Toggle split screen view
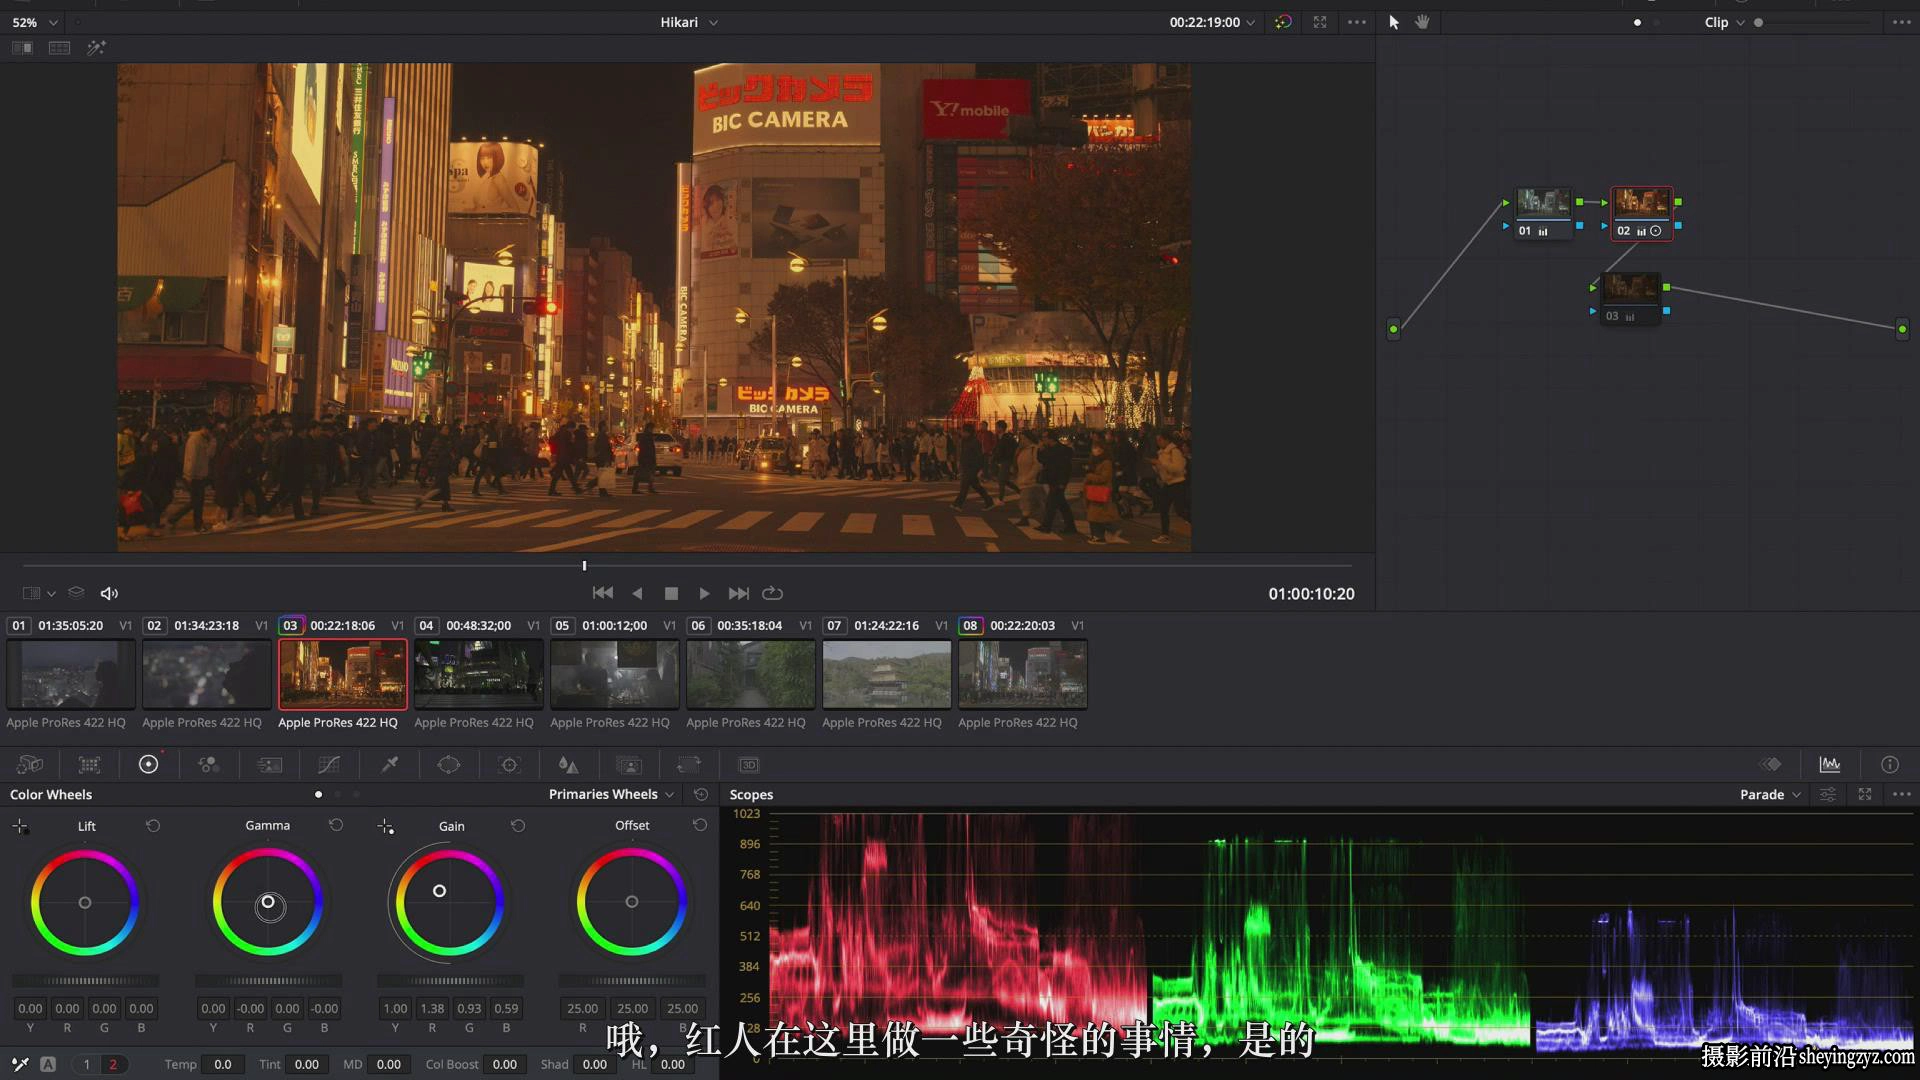Image resolution: width=1920 pixels, height=1080 pixels. [60, 48]
